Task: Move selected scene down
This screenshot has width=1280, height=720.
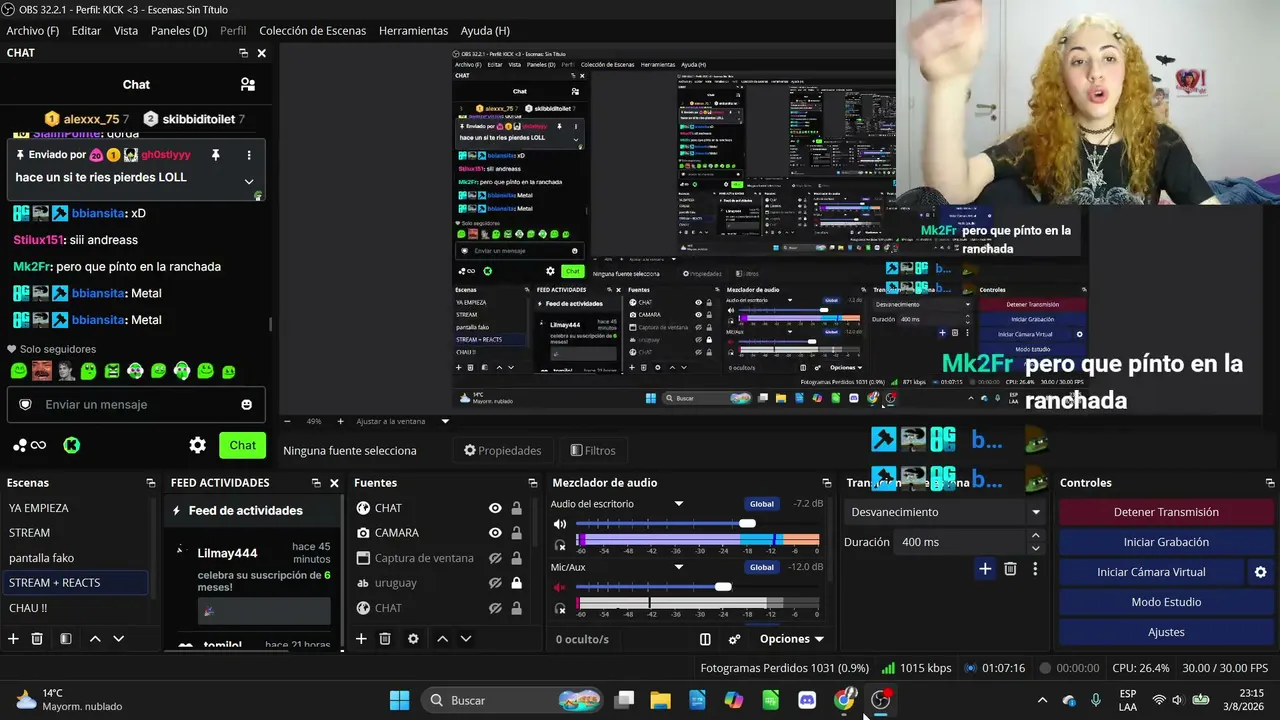Action: pos(118,639)
